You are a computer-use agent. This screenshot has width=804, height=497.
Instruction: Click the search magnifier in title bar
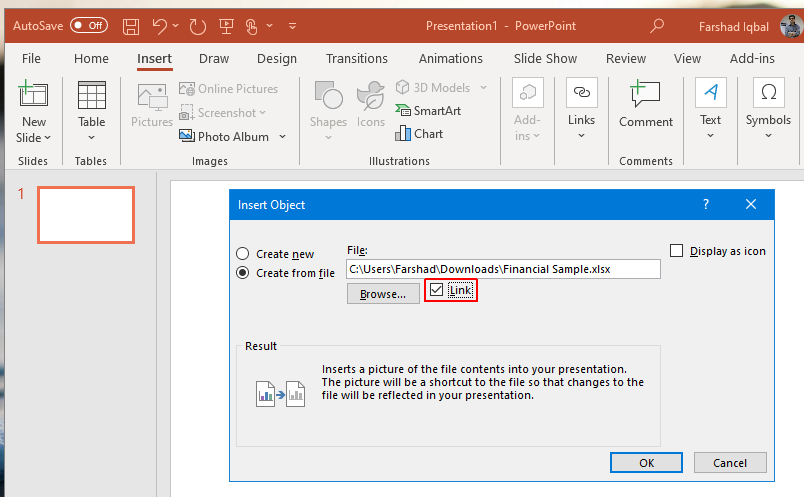(x=657, y=25)
